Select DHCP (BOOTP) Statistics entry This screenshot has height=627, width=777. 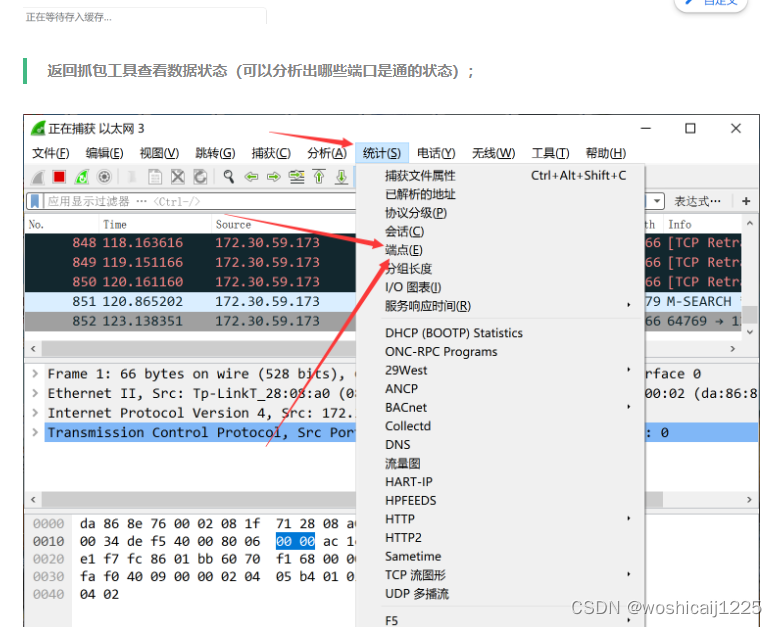(x=500, y=333)
